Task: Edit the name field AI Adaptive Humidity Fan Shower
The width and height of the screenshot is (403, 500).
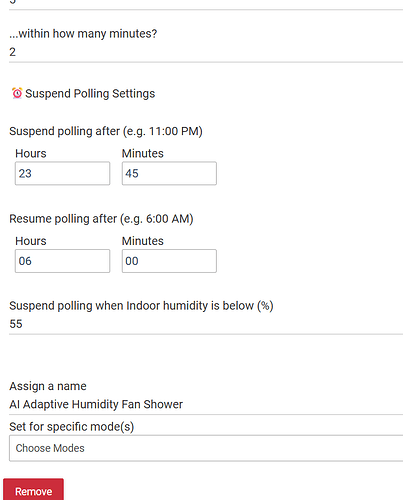Action: tap(206, 405)
